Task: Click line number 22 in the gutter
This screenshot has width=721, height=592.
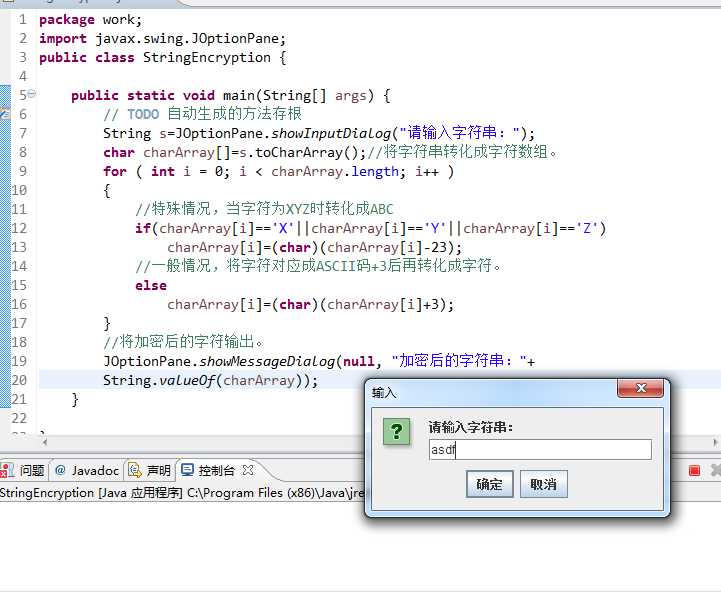Action: coord(19,418)
